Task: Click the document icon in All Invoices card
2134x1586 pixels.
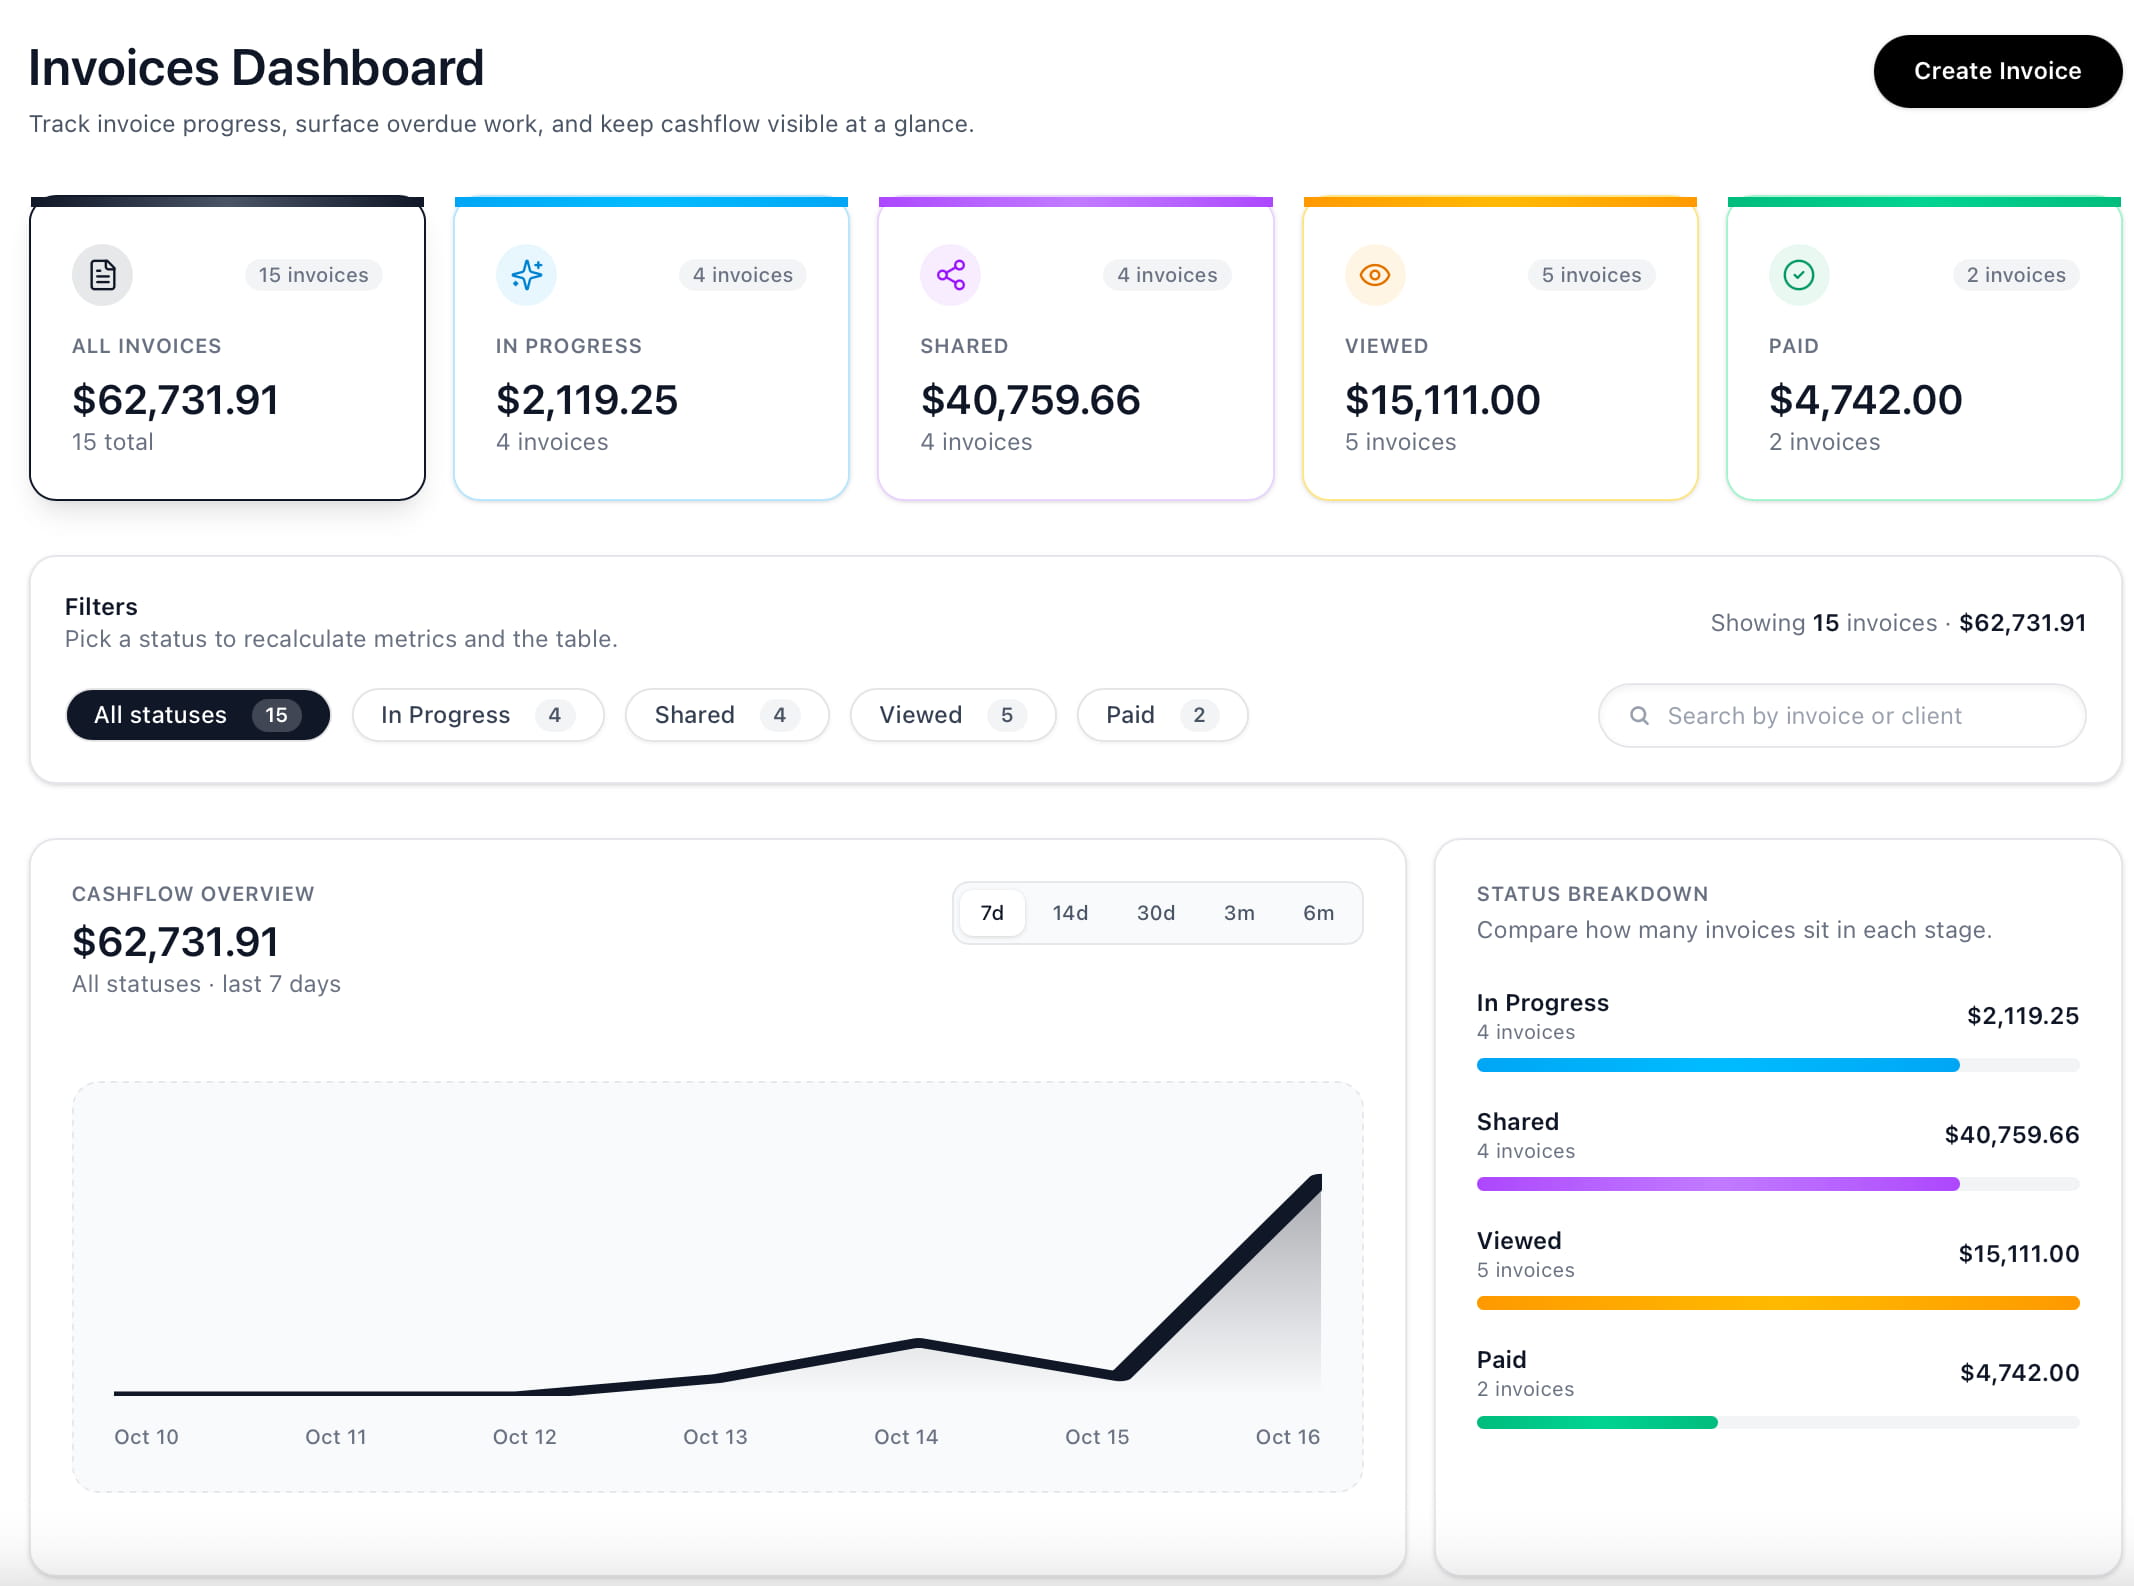Action: pos(102,275)
